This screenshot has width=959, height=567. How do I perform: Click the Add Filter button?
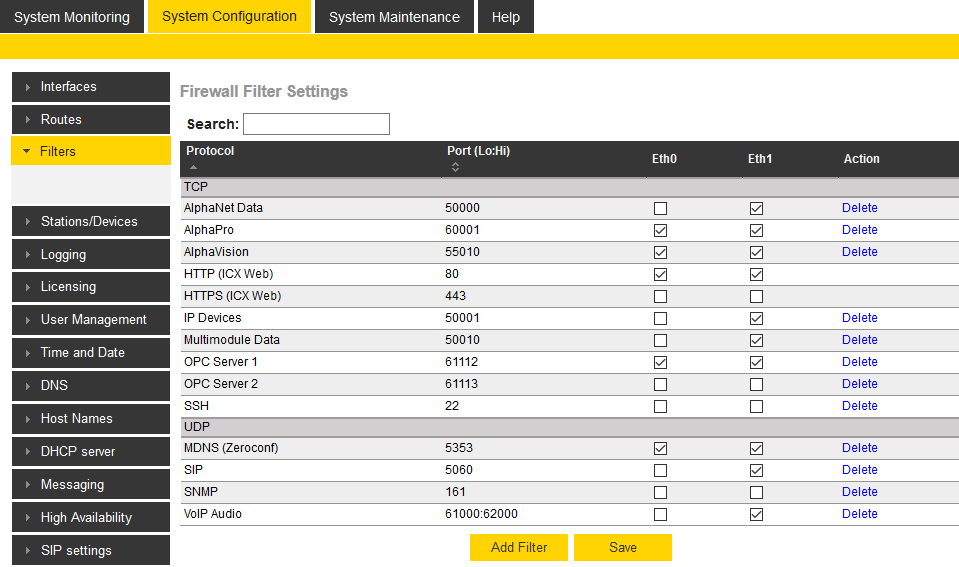[519, 548]
